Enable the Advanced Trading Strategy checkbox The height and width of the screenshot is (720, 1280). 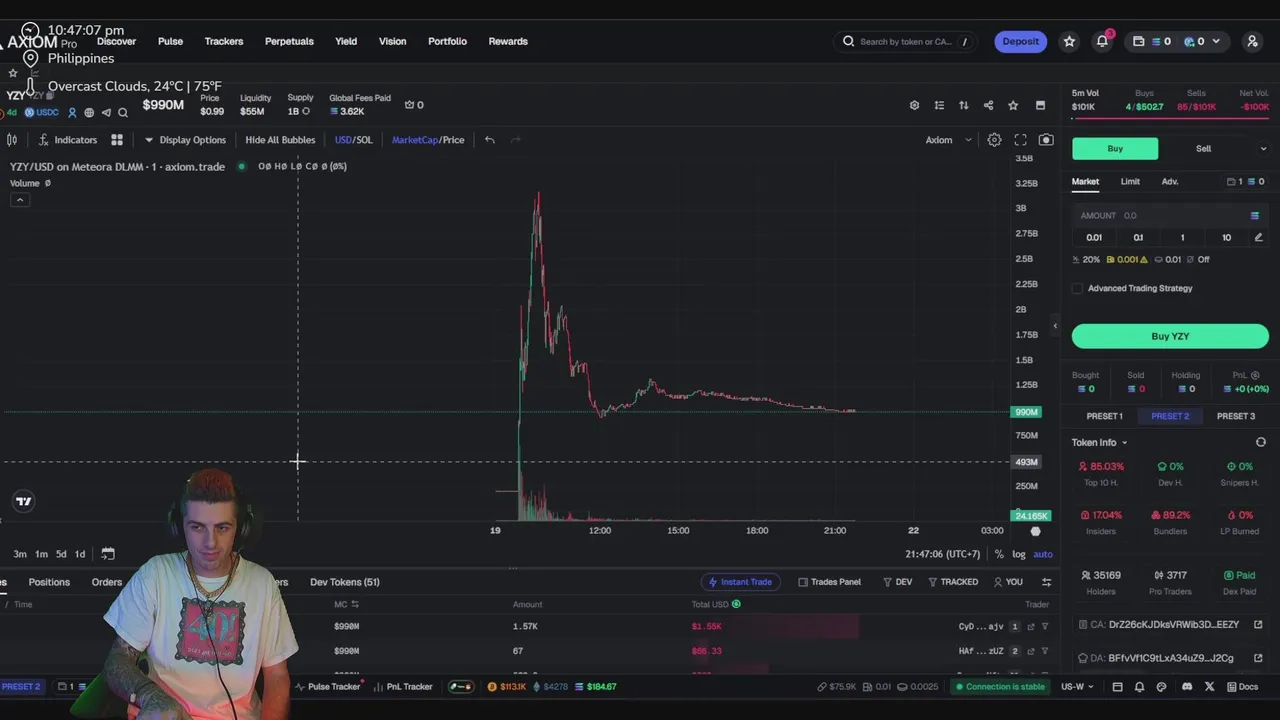click(x=1077, y=288)
